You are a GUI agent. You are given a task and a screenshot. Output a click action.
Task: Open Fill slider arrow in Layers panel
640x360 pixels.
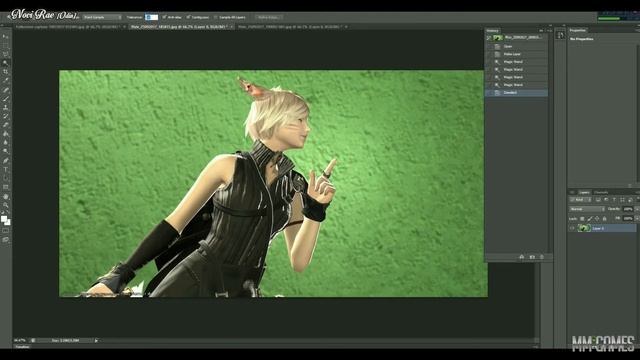(636, 219)
